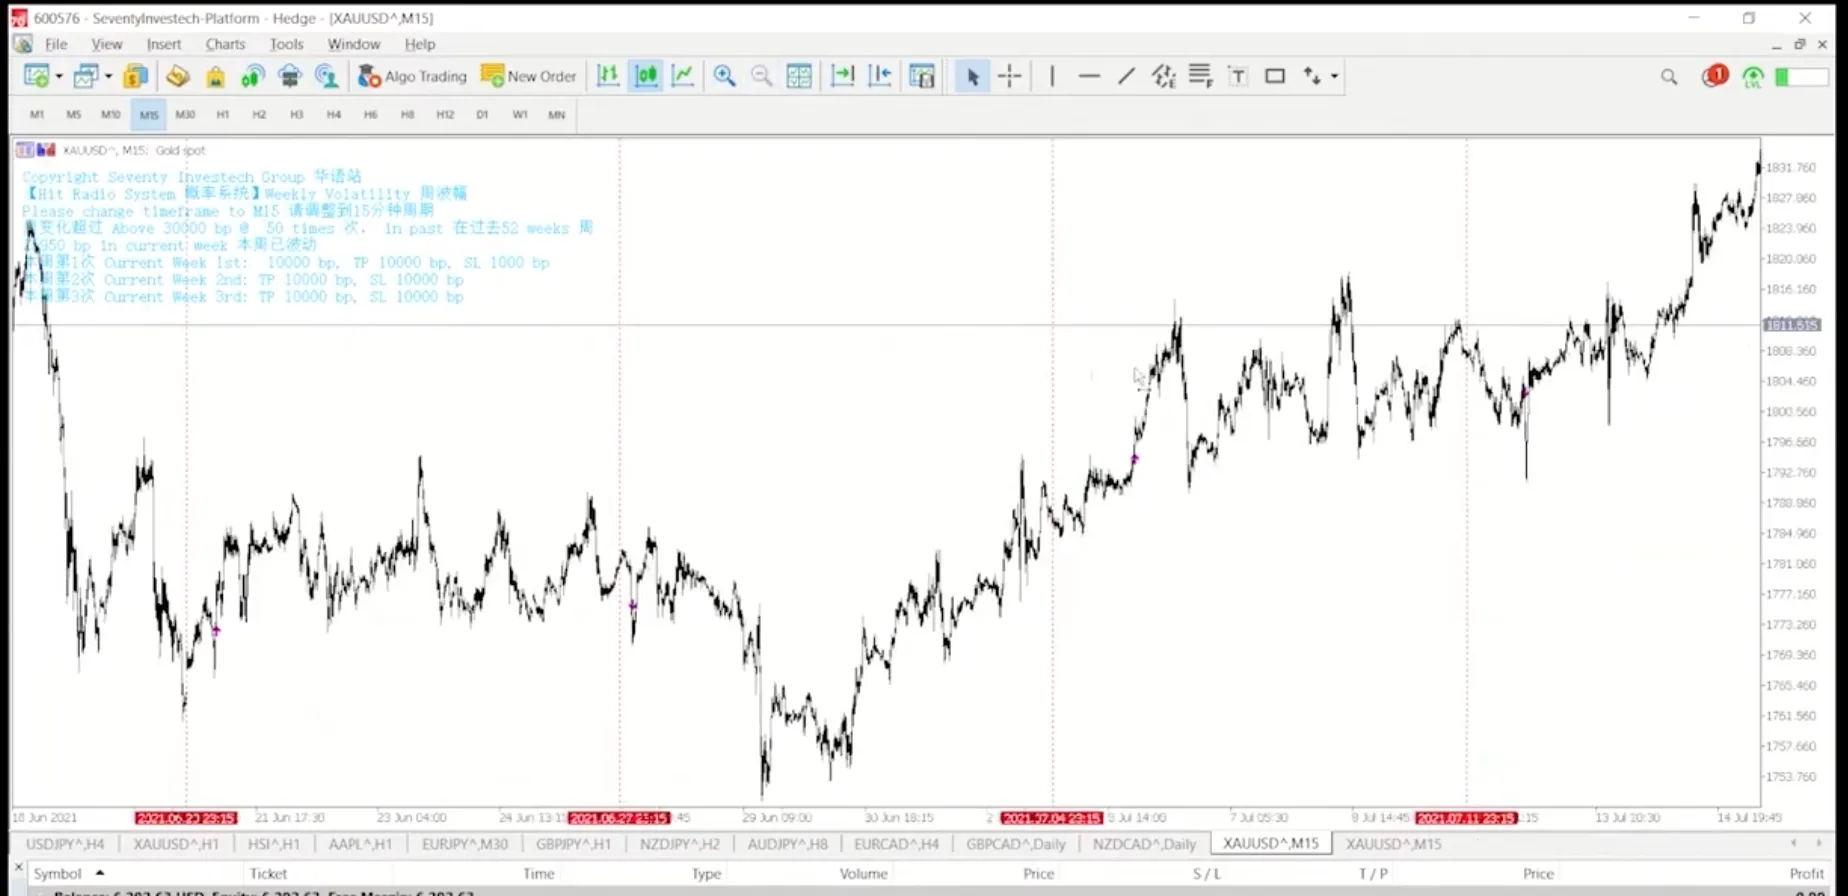This screenshot has width=1848, height=896.
Task: Switch chart to line chart mode
Action: [x=683, y=76]
